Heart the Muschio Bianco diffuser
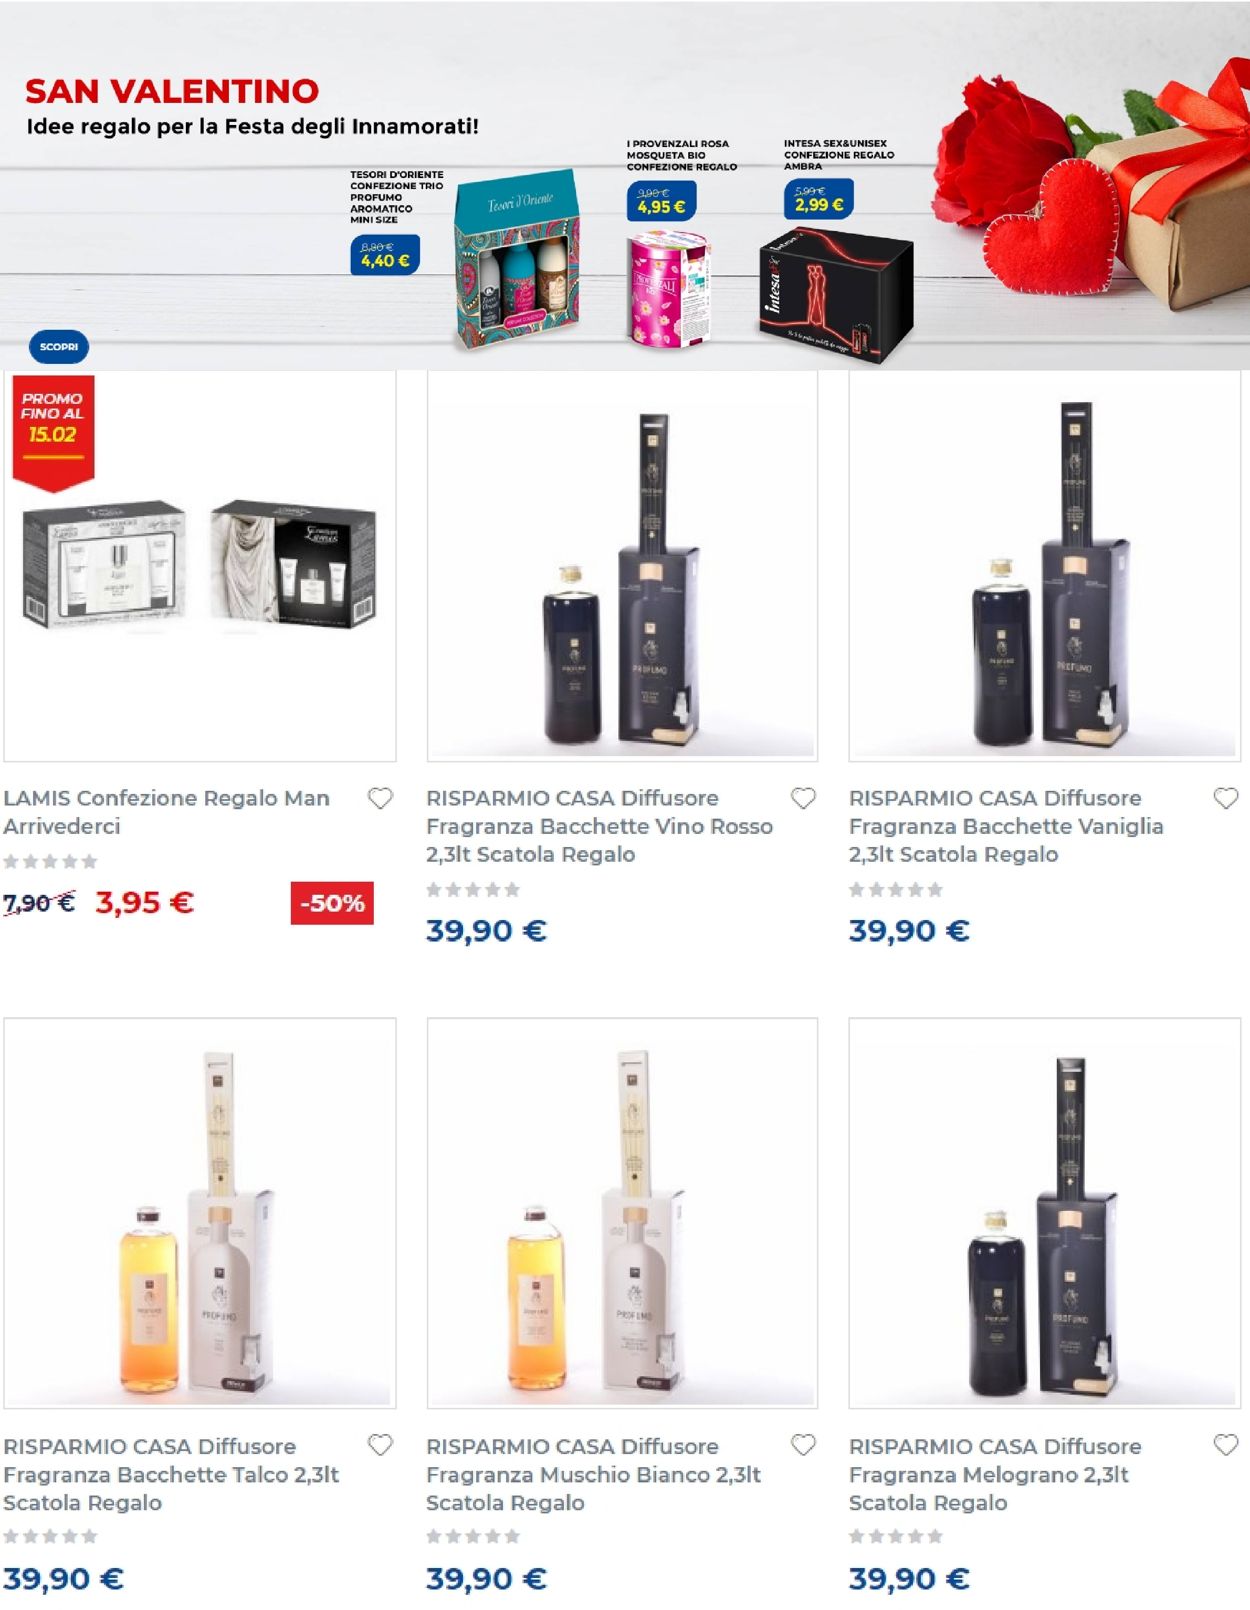 click(803, 1446)
